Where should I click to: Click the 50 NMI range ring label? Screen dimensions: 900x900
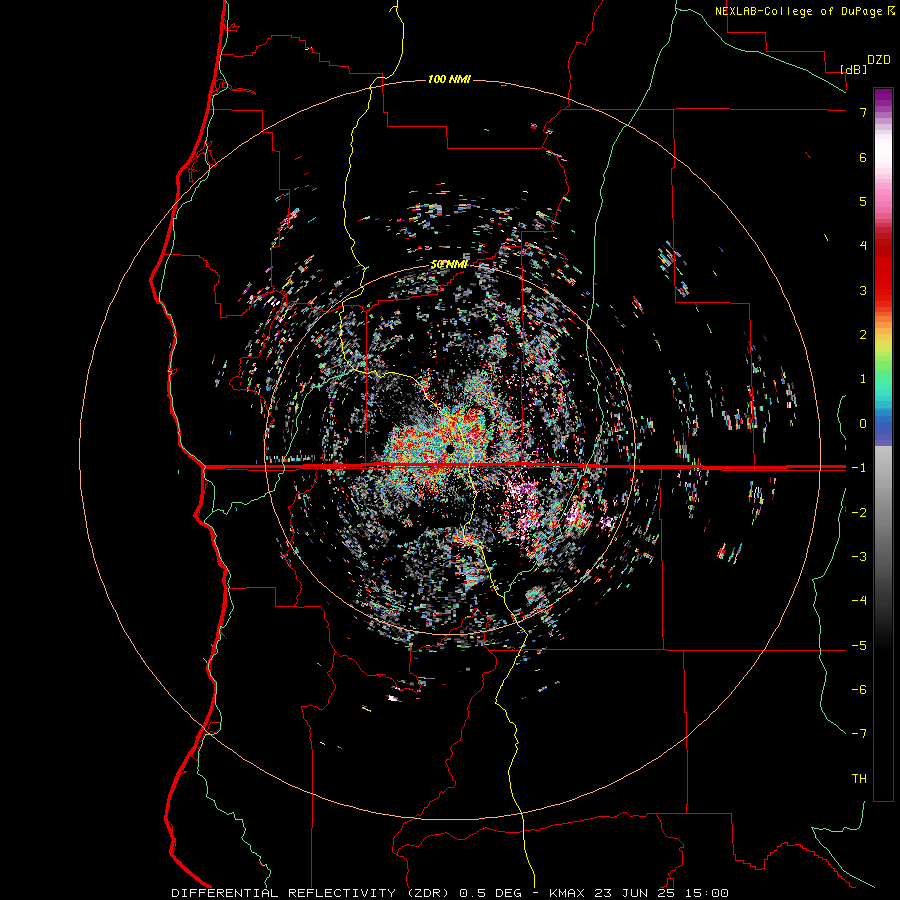click(449, 265)
